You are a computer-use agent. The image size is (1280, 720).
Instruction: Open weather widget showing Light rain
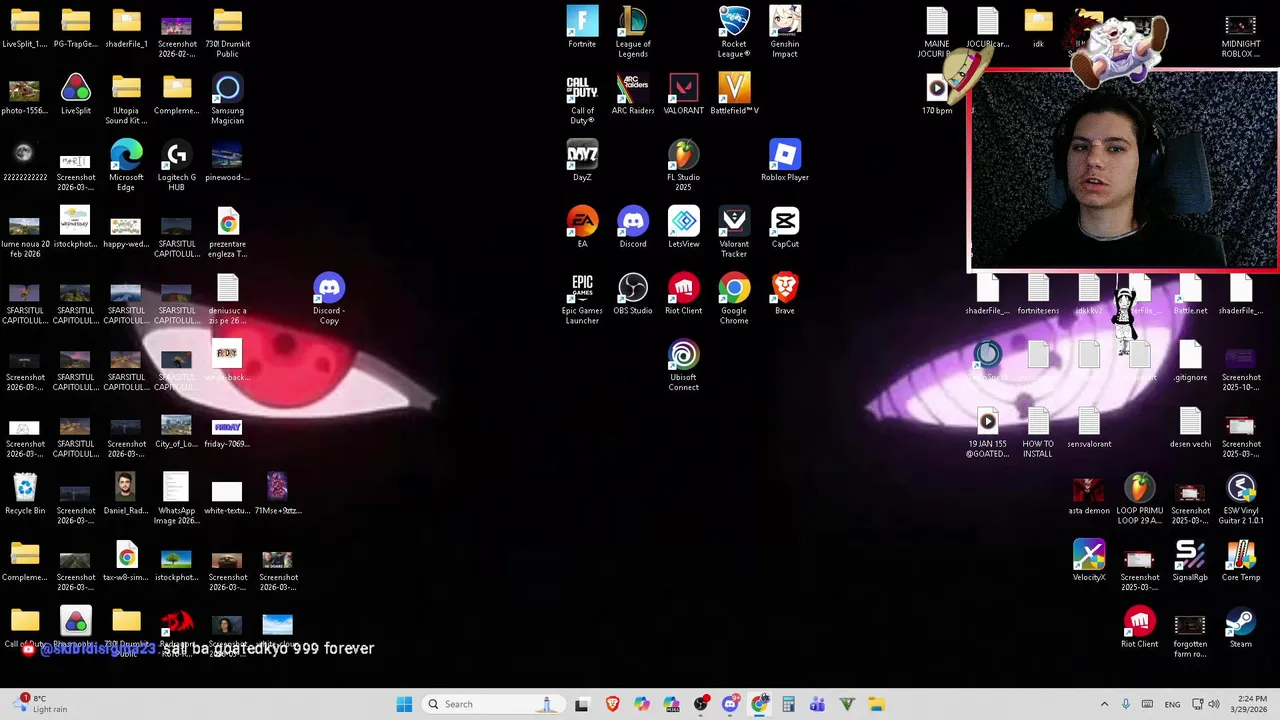click(40, 704)
